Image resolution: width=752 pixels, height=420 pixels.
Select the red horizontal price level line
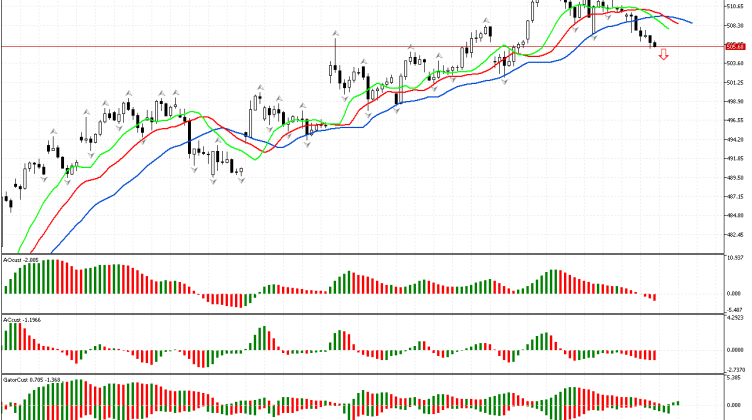[x=300, y=46]
